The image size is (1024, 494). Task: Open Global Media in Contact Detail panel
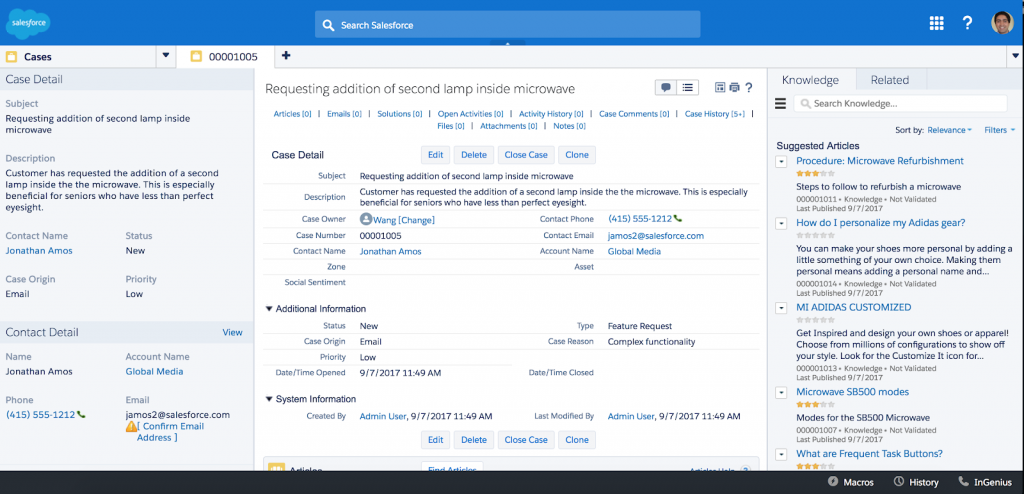(x=154, y=371)
